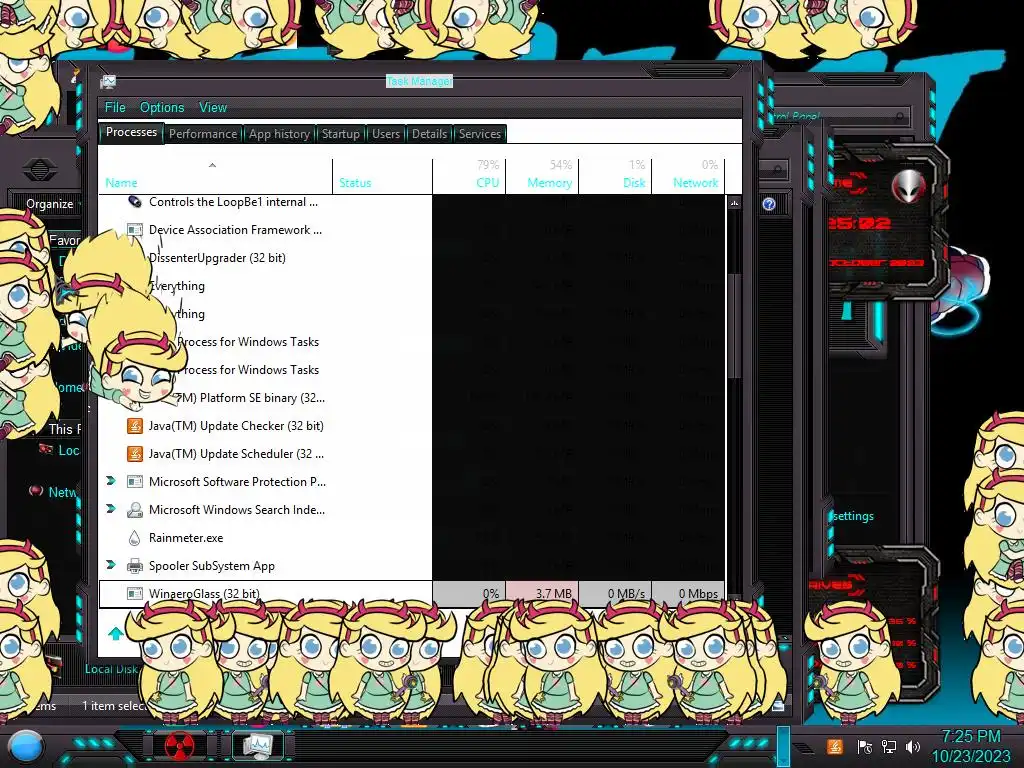Click the 0 MB/s disk cell
Image resolution: width=1024 pixels, height=768 pixels.
coord(615,592)
